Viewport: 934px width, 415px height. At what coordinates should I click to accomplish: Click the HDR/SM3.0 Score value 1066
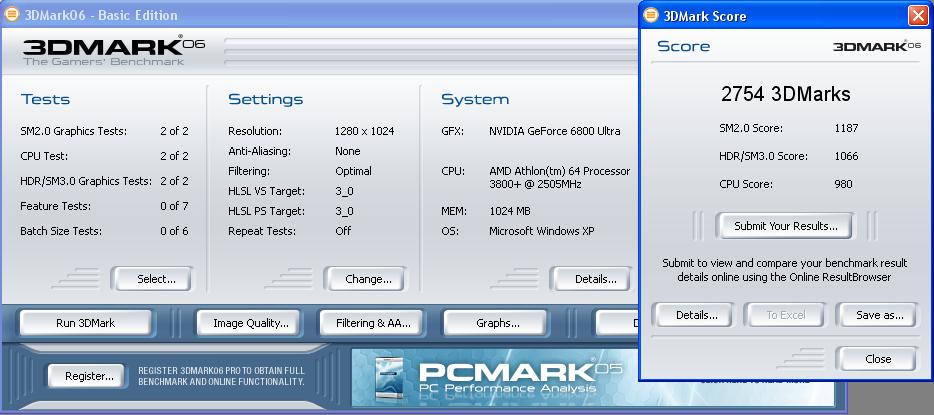tap(846, 156)
